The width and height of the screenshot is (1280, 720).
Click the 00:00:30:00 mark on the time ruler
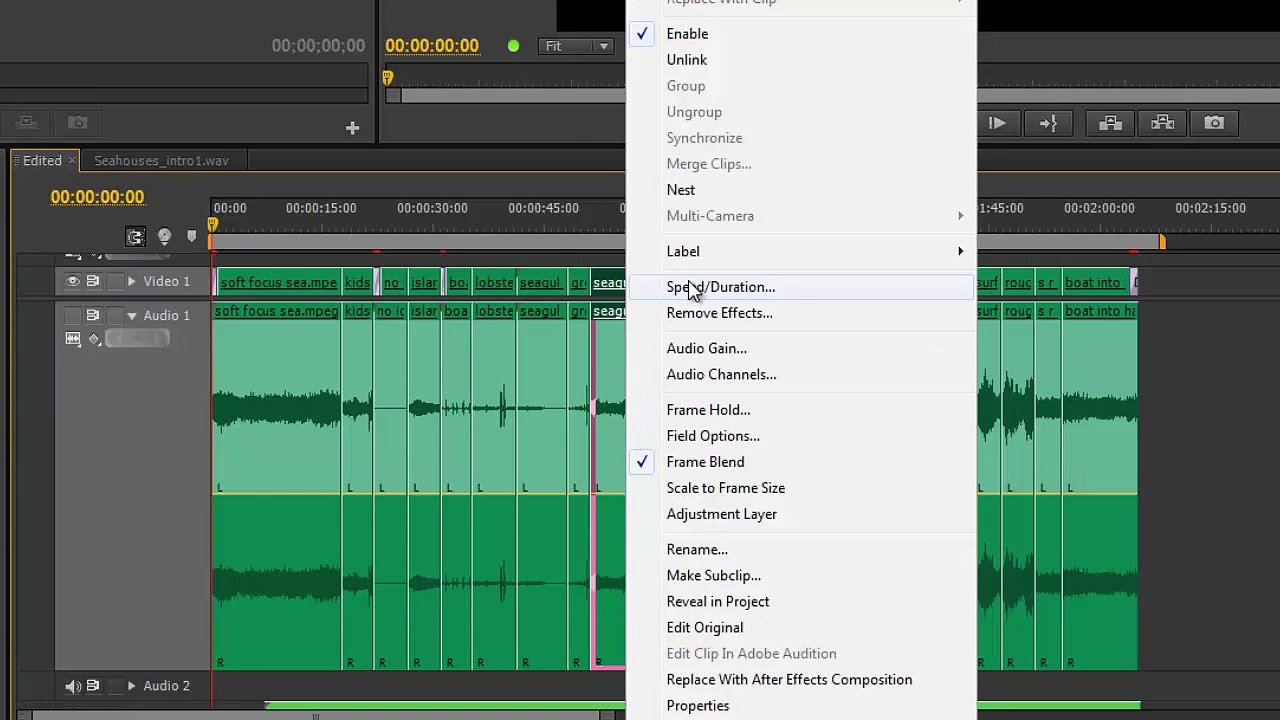tap(432, 208)
